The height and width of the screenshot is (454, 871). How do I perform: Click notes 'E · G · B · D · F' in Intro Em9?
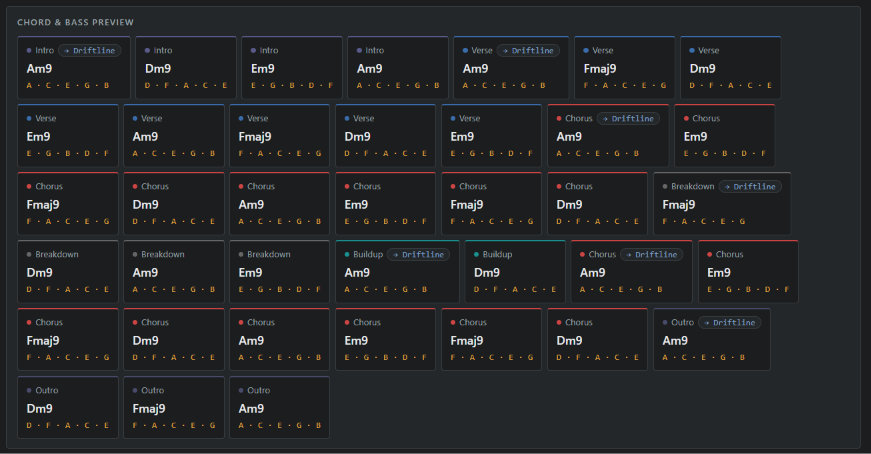(292, 86)
